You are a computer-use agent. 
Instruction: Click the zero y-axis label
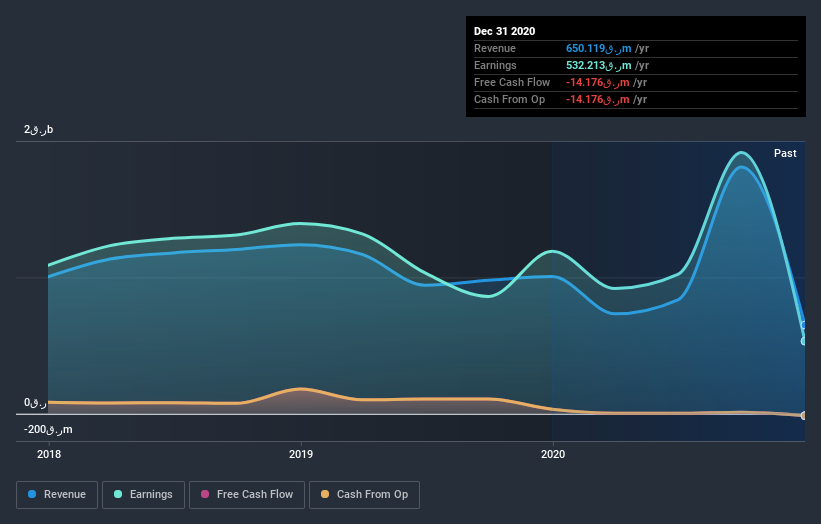pyautogui.click(x=35, y=403)
